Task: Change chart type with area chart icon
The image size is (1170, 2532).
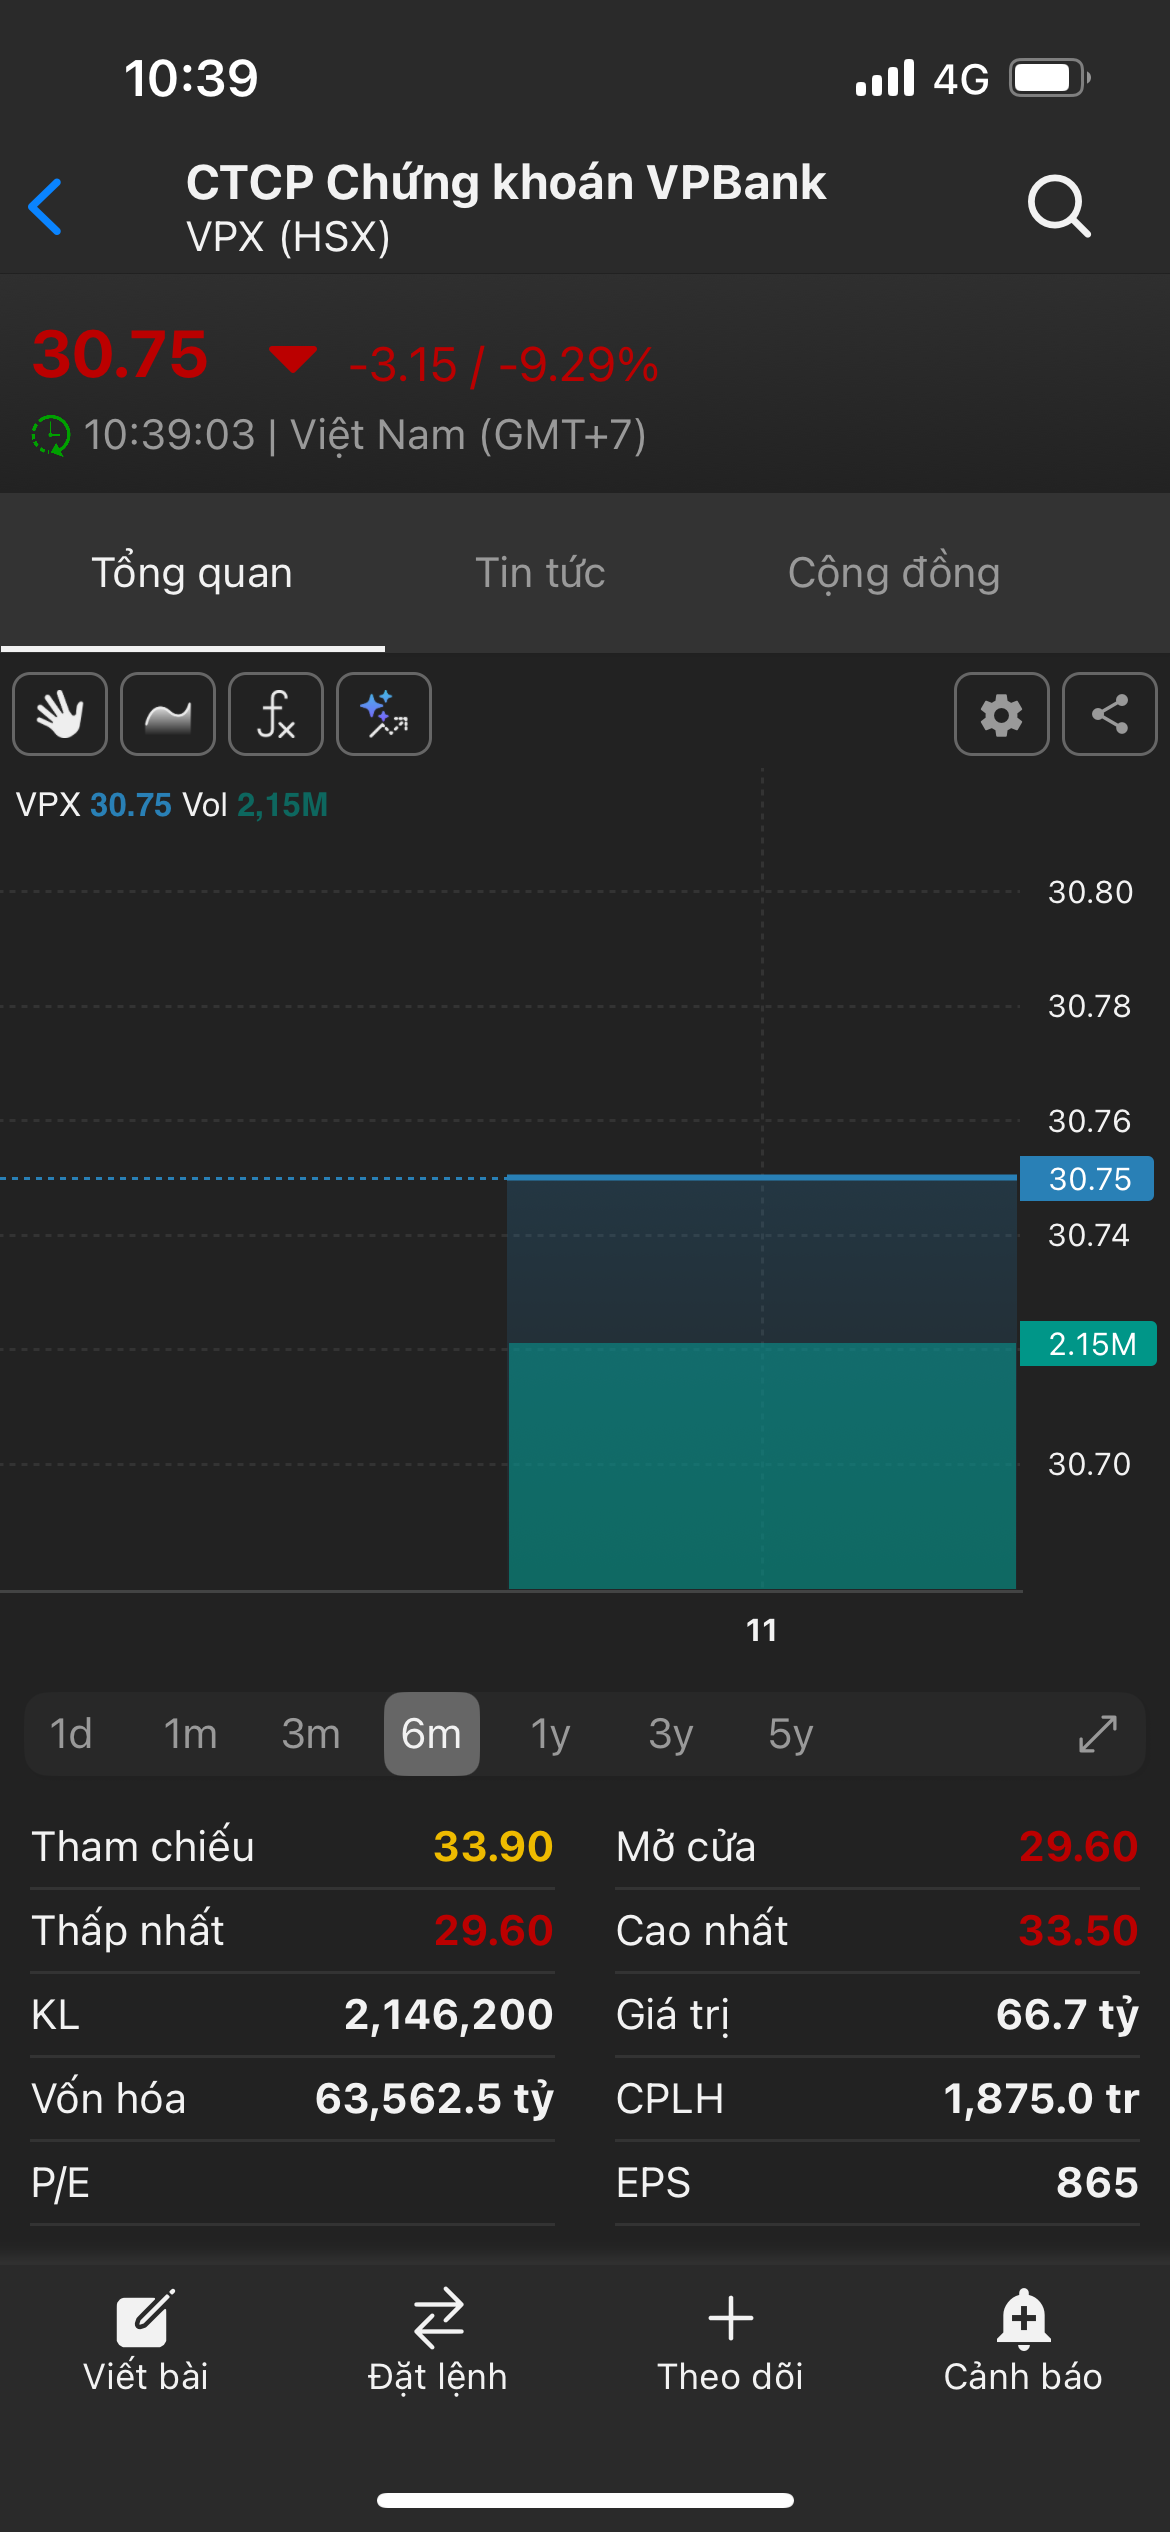Action: point(168,714)
